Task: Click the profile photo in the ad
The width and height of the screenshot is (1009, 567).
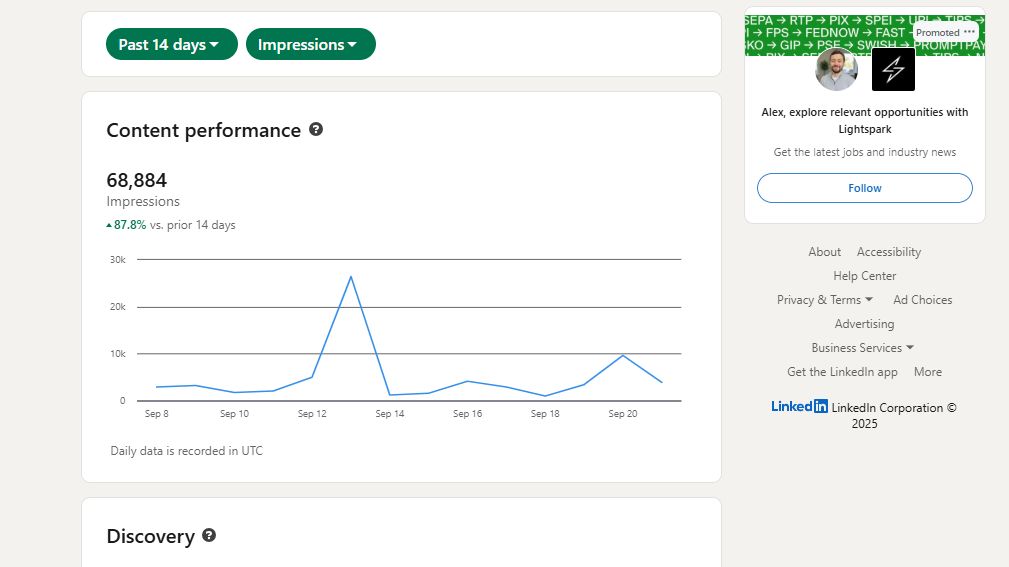Action: click(837, 70)
